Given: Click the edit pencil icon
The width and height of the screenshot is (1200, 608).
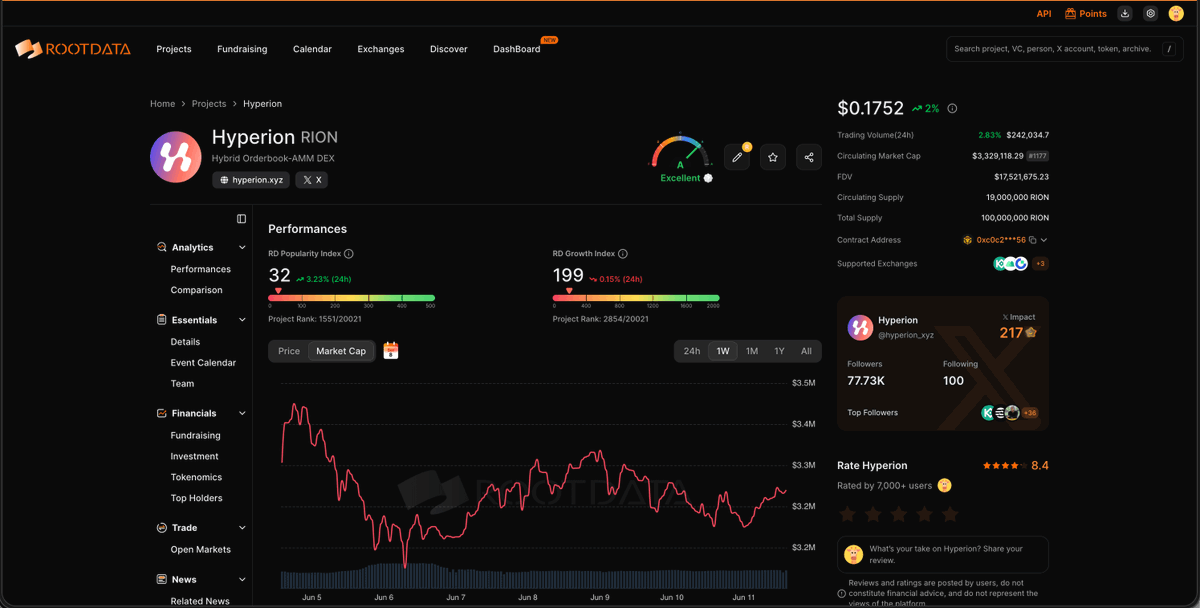Looking at the screenshot, I should coord(737,157).
